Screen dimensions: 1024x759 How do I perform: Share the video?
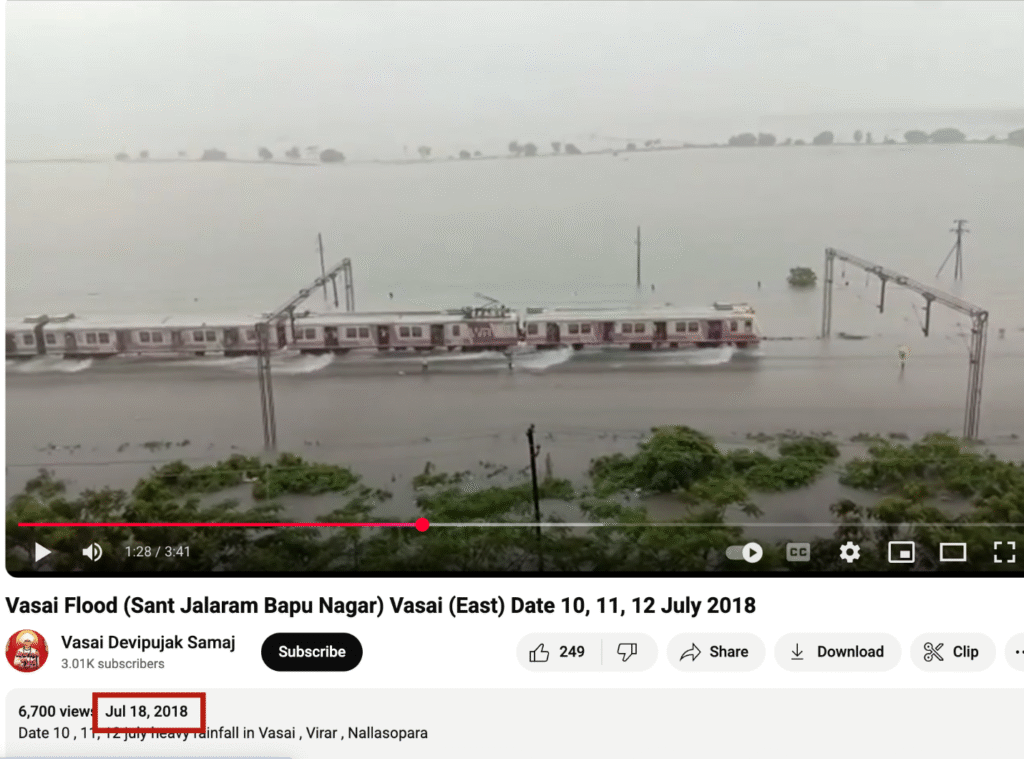715,652
